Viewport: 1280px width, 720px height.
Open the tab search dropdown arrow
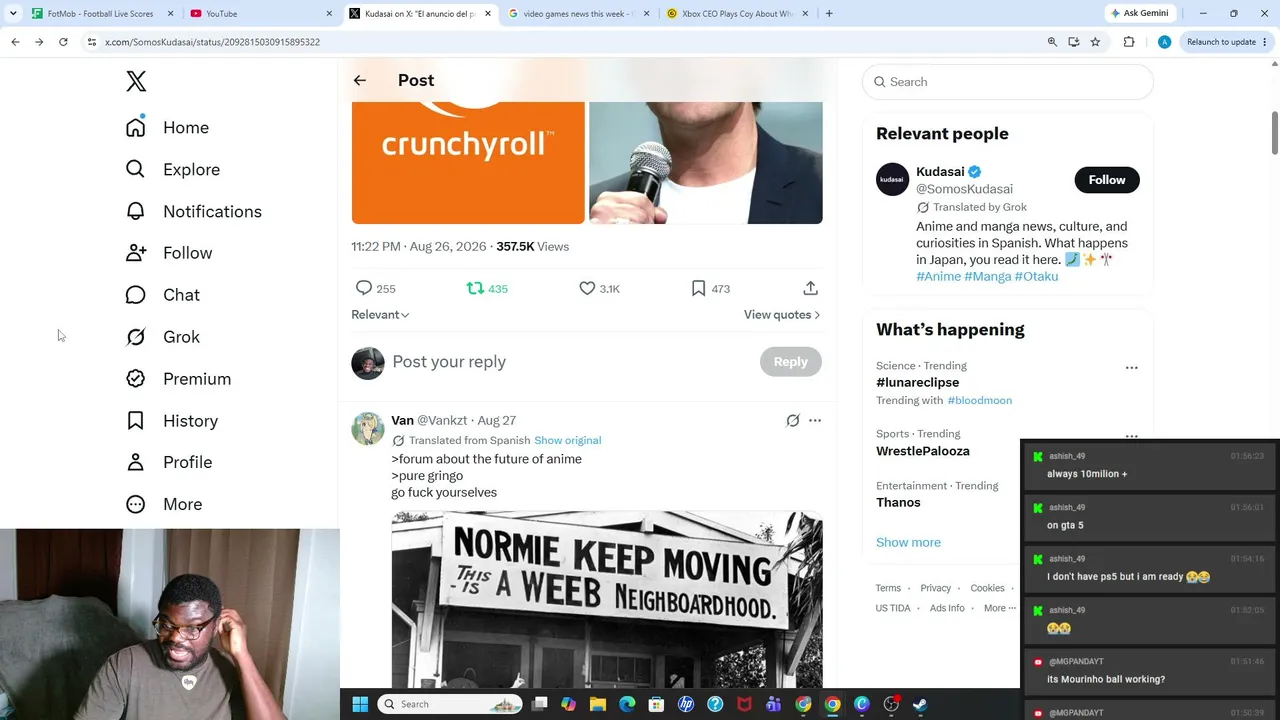[x=13, y=13]
